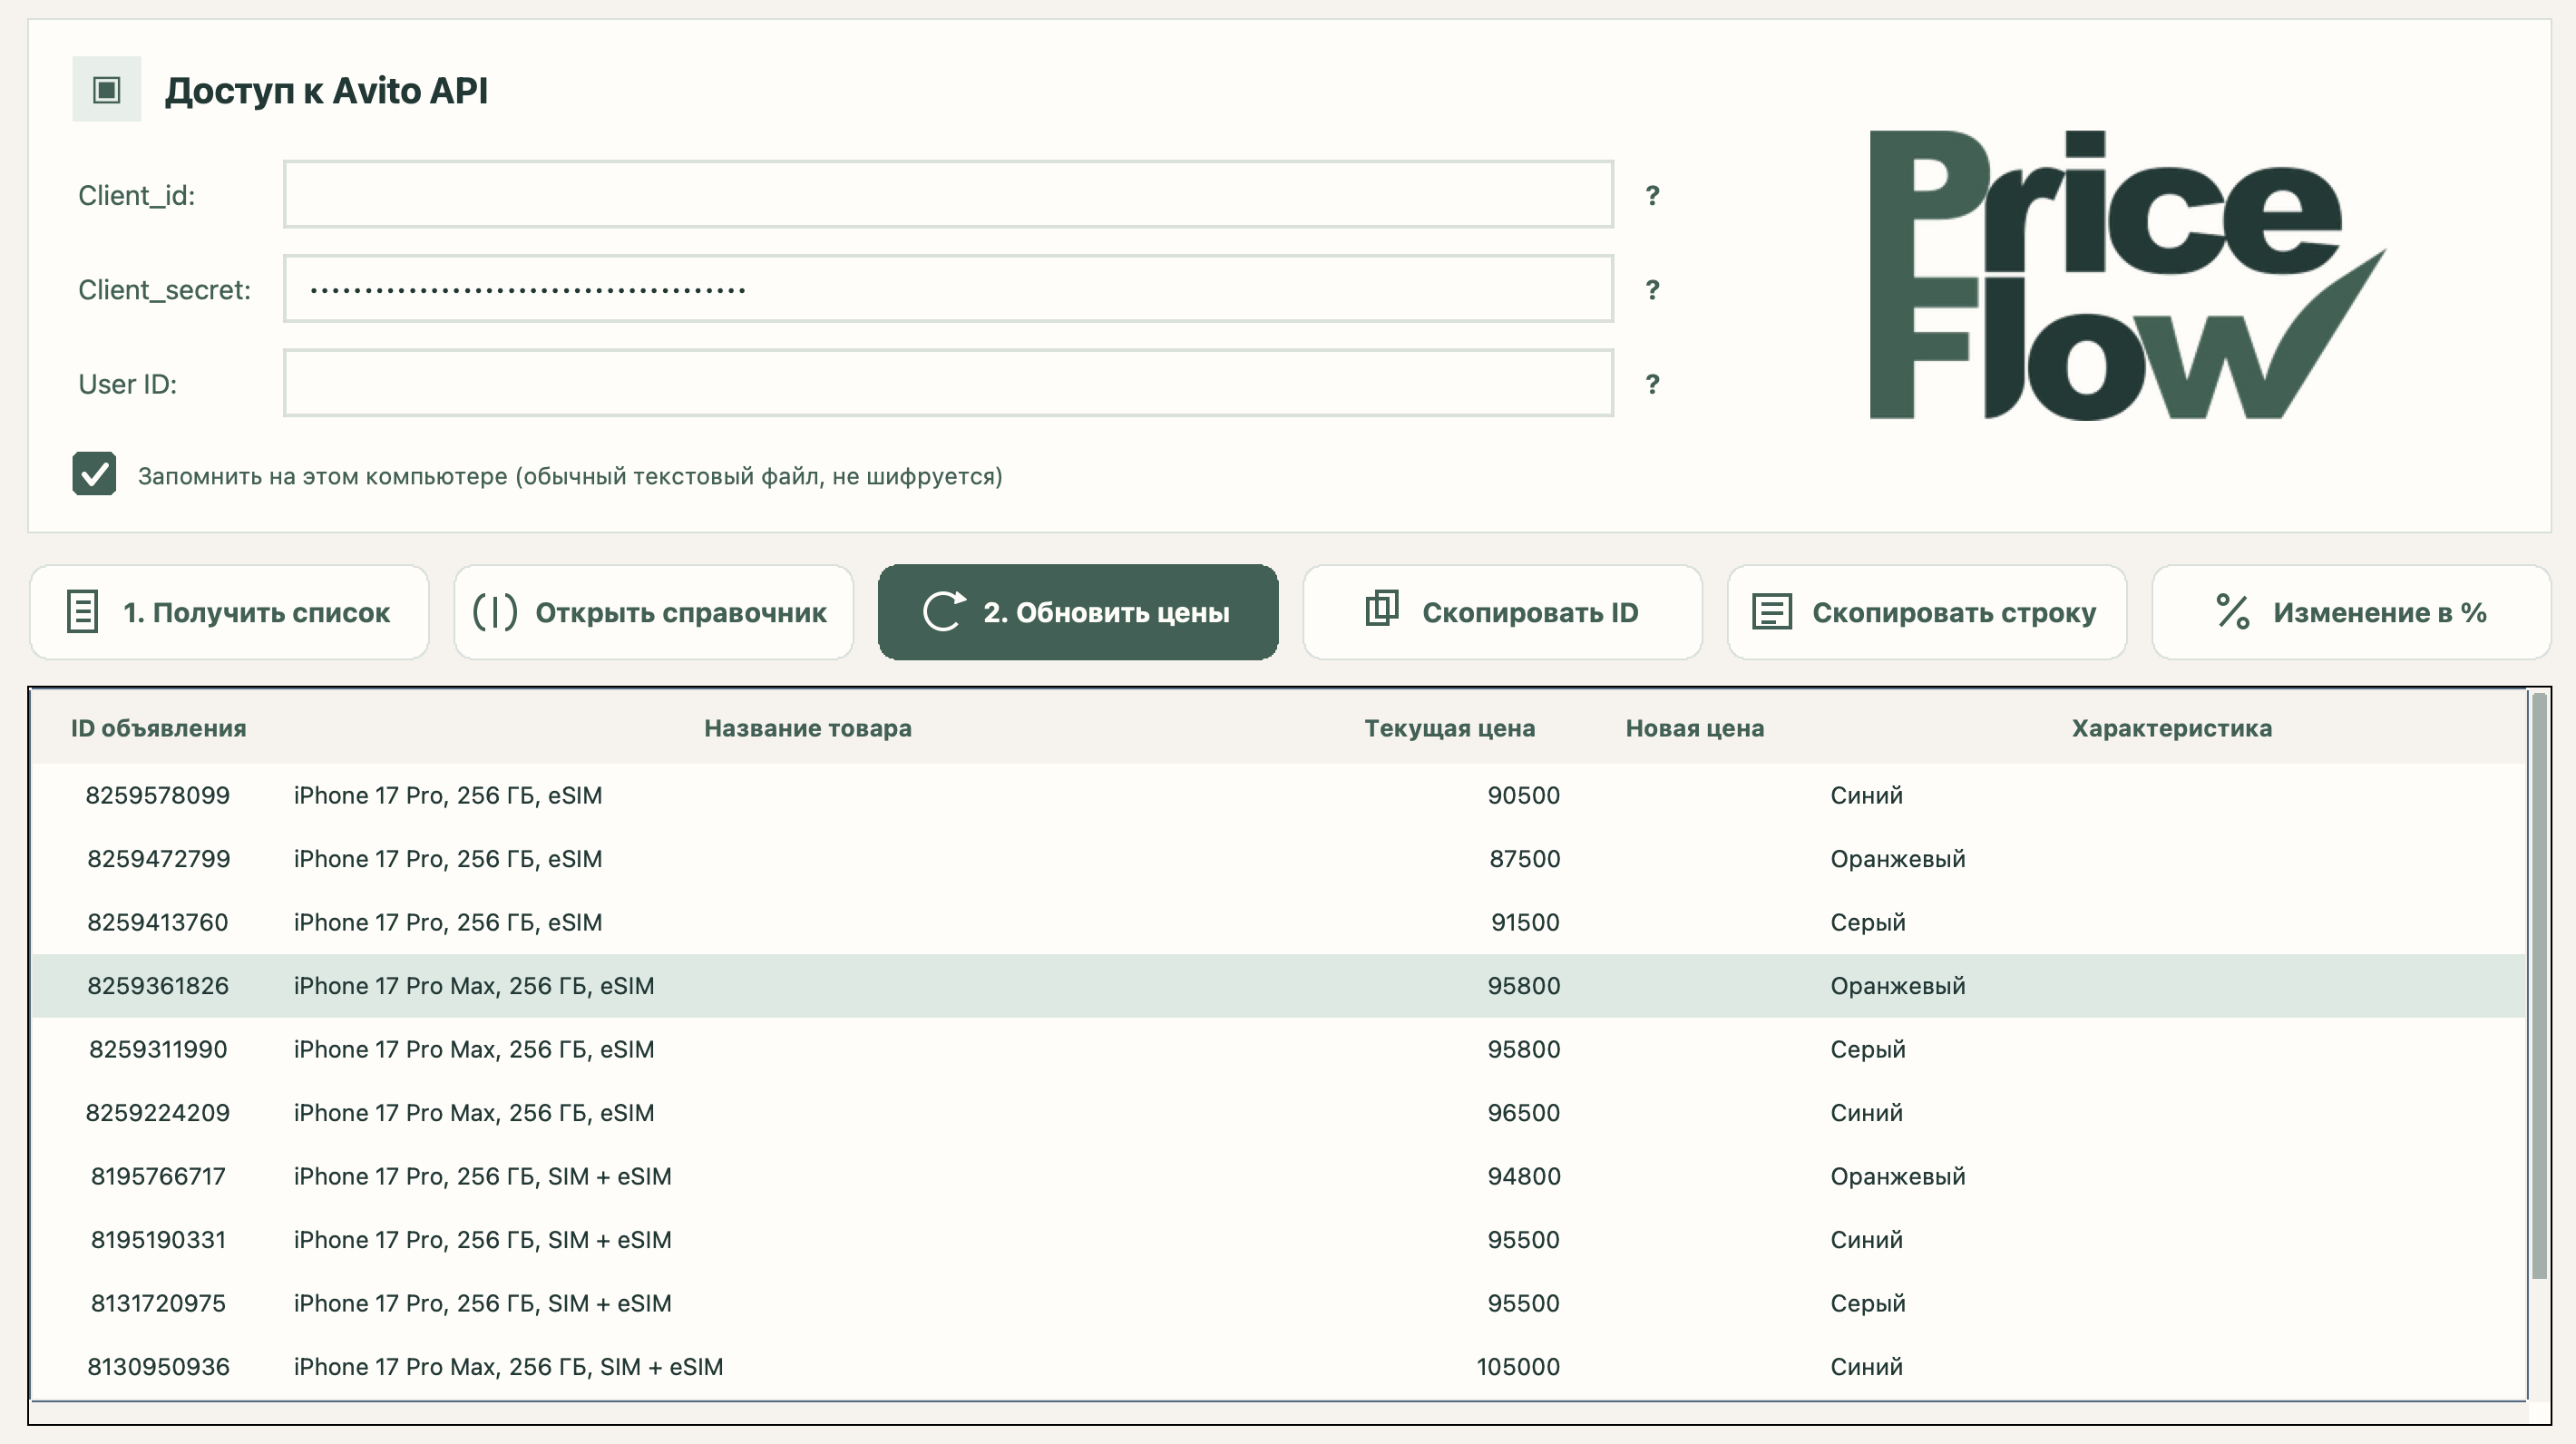Click price 95500 in row 8131720975

(x=1523, y=1303)
